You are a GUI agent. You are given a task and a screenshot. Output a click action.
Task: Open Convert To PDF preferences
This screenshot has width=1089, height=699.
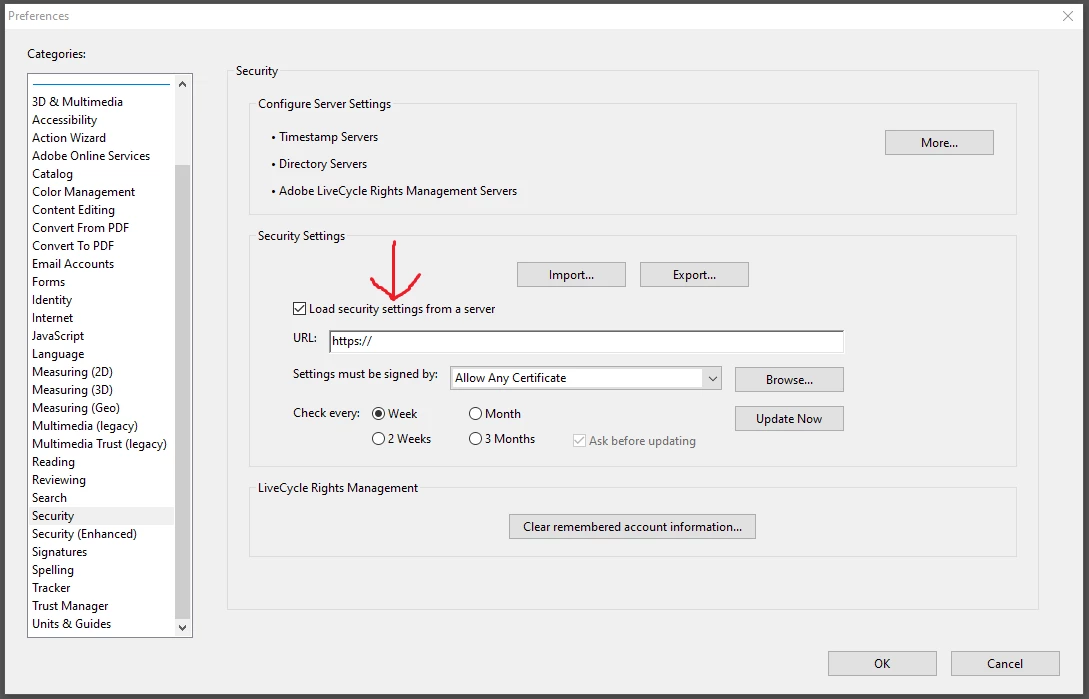click(73, 246)
